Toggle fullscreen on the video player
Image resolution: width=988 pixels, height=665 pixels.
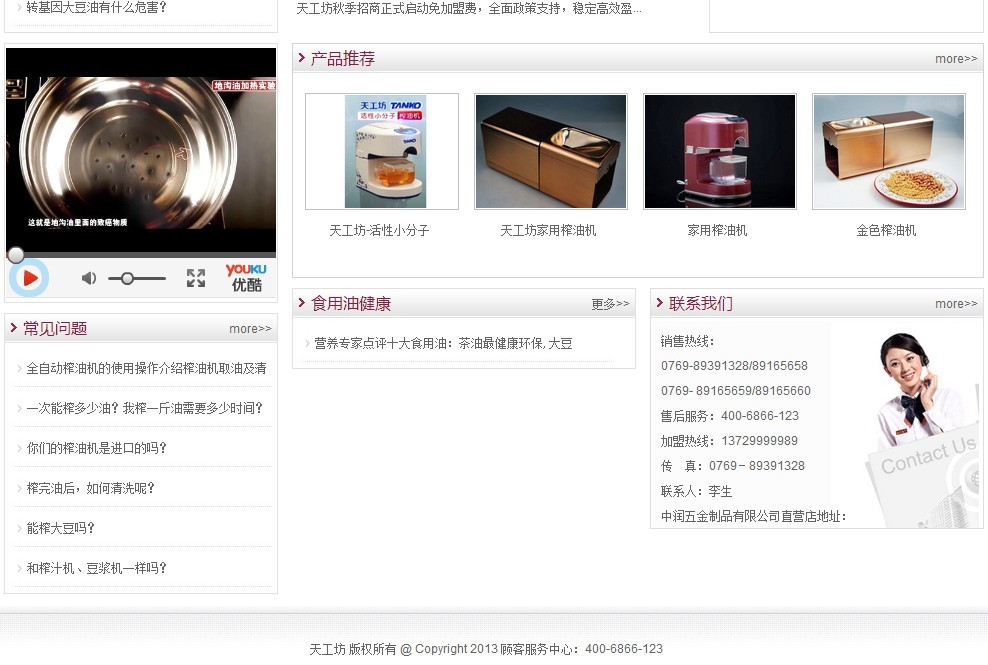tap(196, 278)
